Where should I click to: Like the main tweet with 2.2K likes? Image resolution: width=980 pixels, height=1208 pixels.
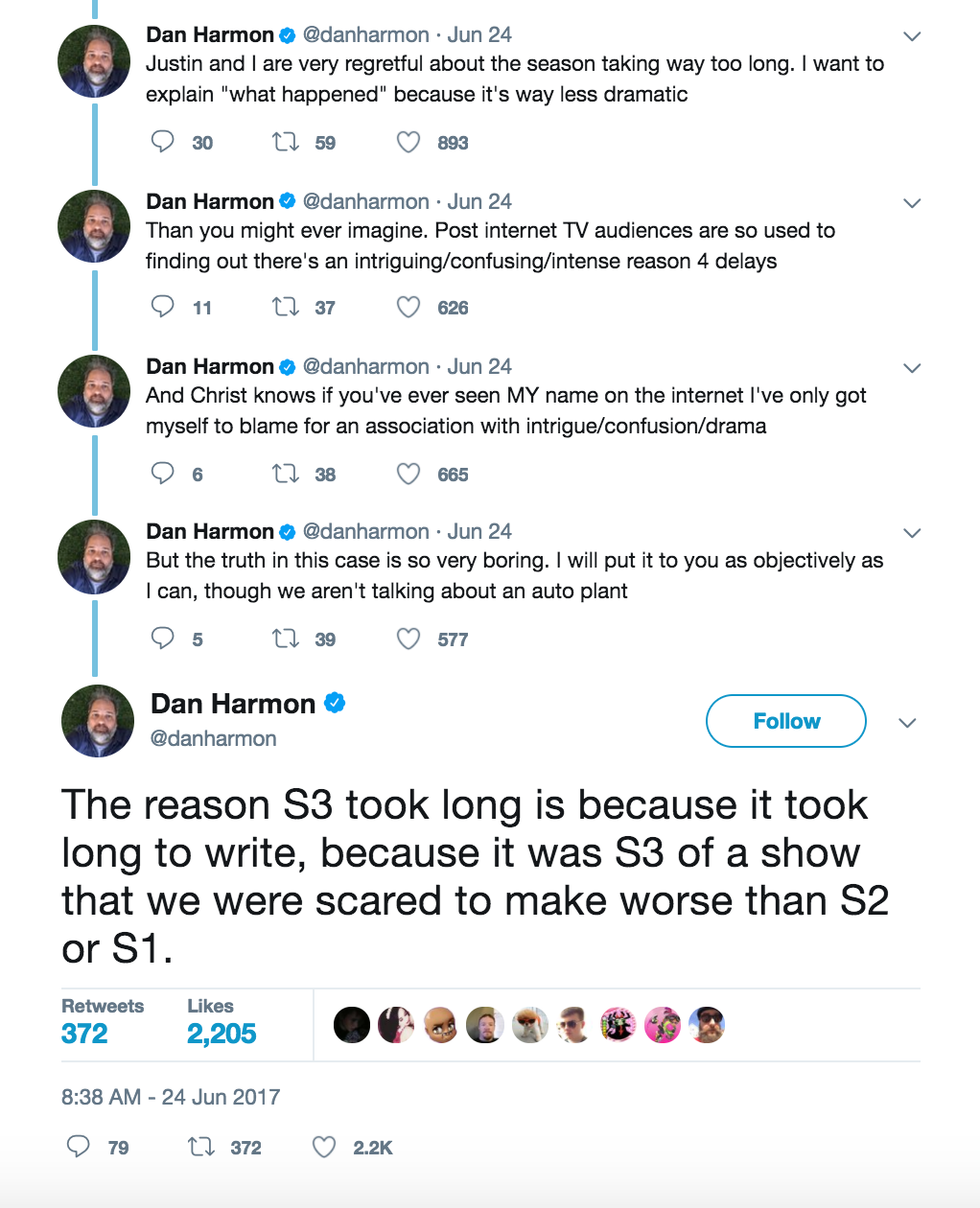[325, 1147]
